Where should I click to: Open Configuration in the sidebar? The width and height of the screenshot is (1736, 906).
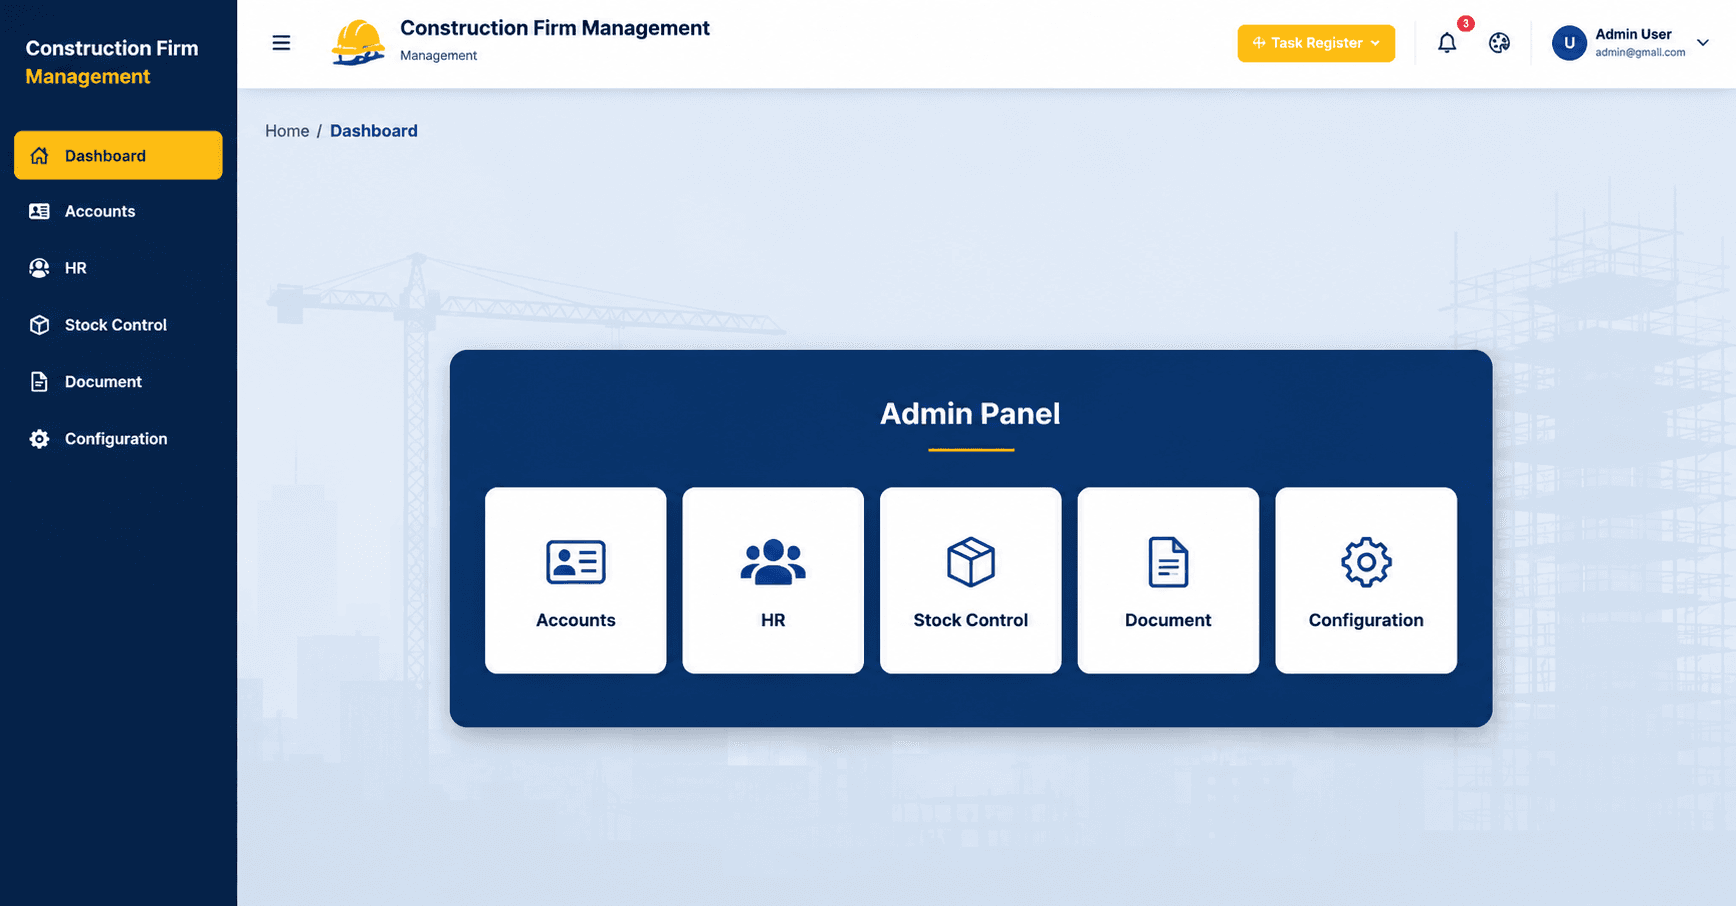tap(118, 439)
